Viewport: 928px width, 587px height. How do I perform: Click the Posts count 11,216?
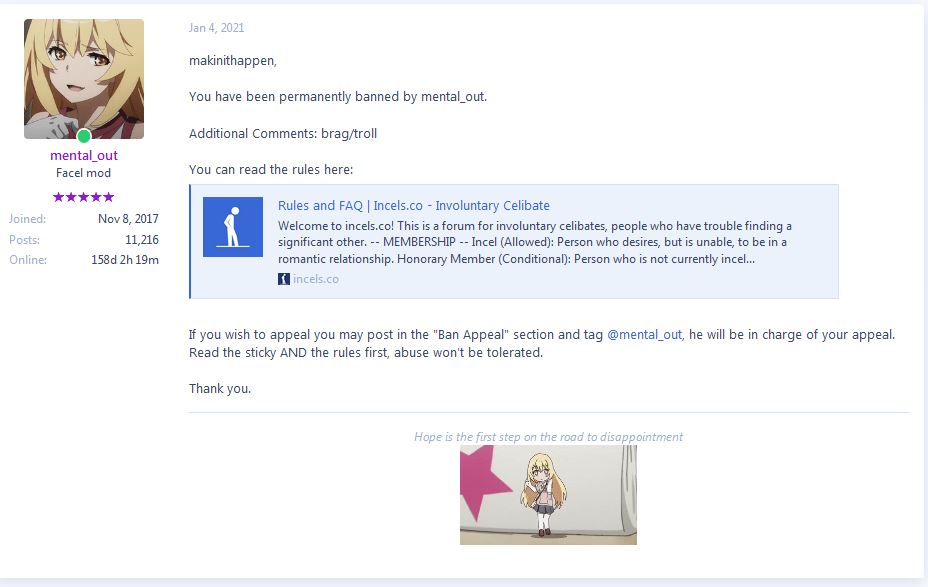click(141, 240)
